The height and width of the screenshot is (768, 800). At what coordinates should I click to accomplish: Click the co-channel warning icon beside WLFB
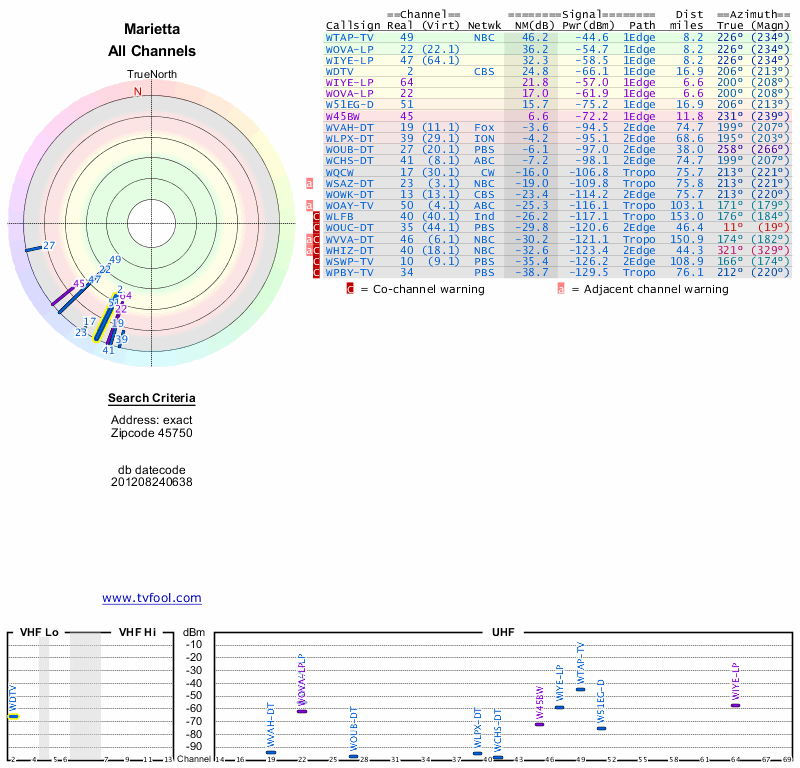click(317, 216)
